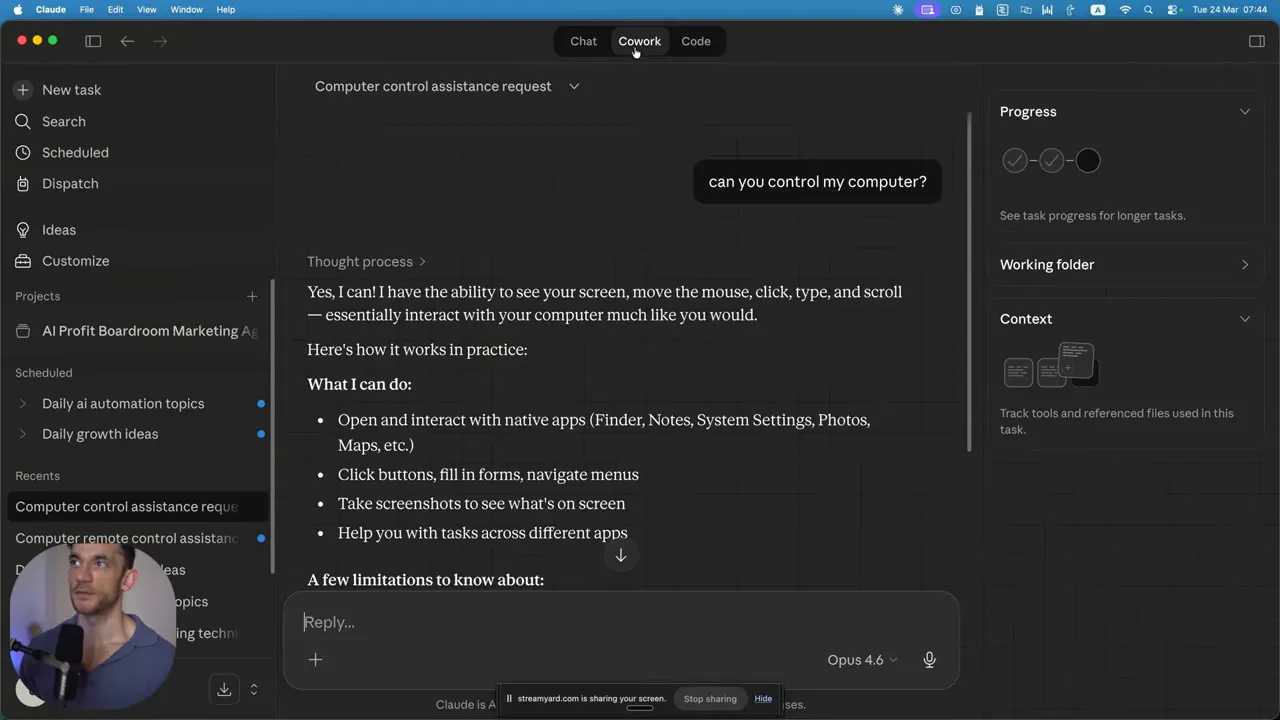Select the Cowork tab
The image size is (1280, 720).
click(639, 41)
